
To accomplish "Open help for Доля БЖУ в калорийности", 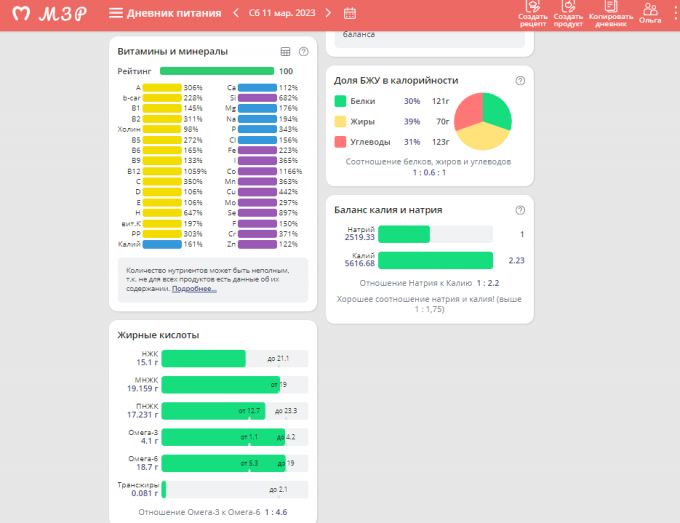I will click(x=520, y=80).
